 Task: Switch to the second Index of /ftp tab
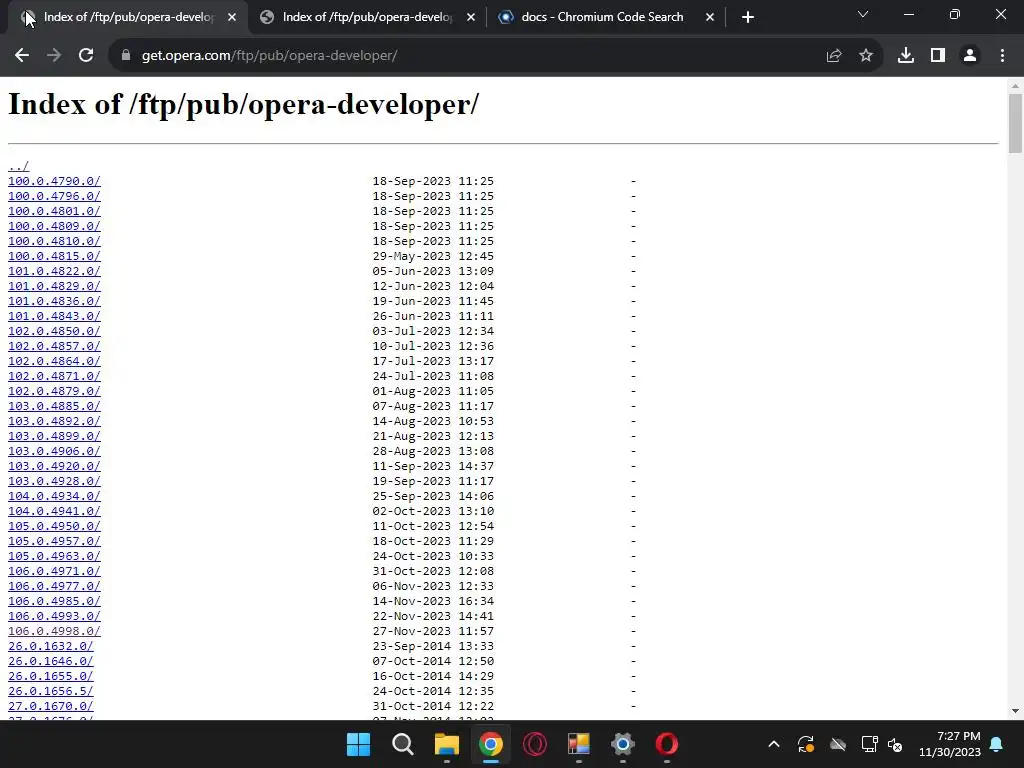point(367,17)
